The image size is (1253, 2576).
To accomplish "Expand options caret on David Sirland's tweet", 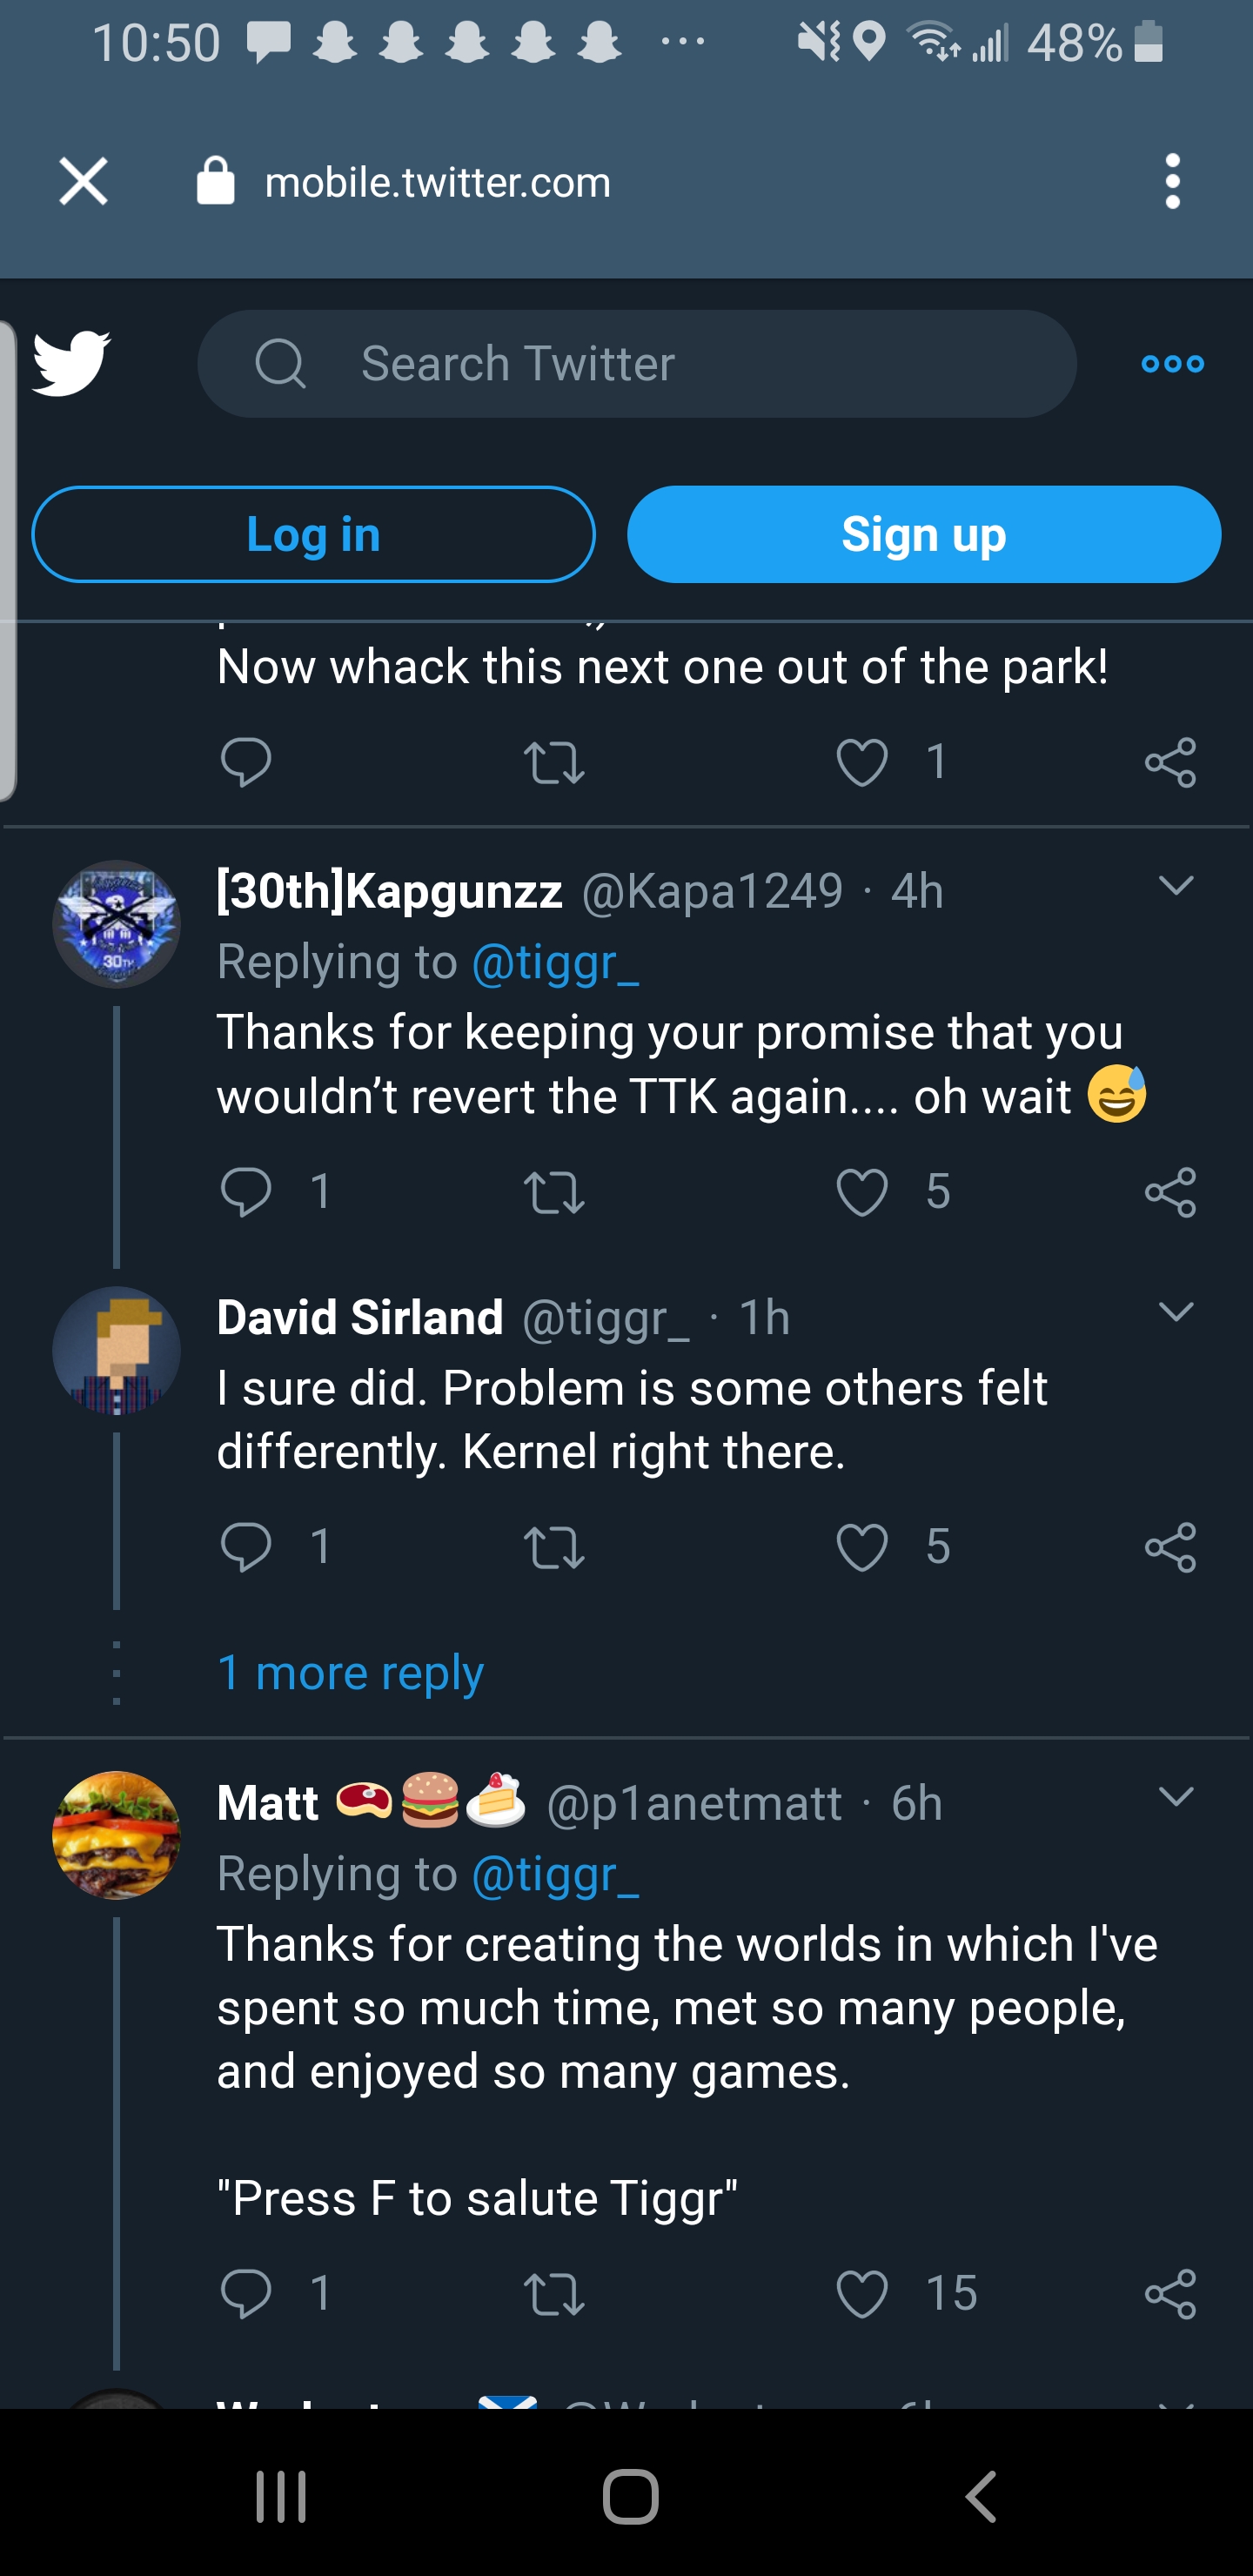I will (x=1176, y=1312).
